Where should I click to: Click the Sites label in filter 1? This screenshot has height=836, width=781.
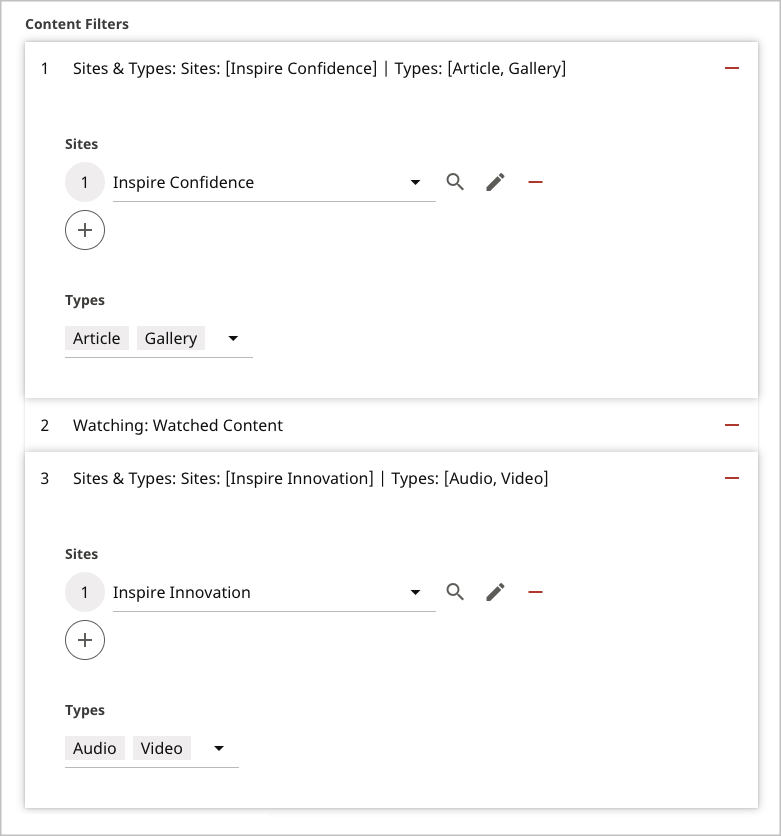click(82, 144)
